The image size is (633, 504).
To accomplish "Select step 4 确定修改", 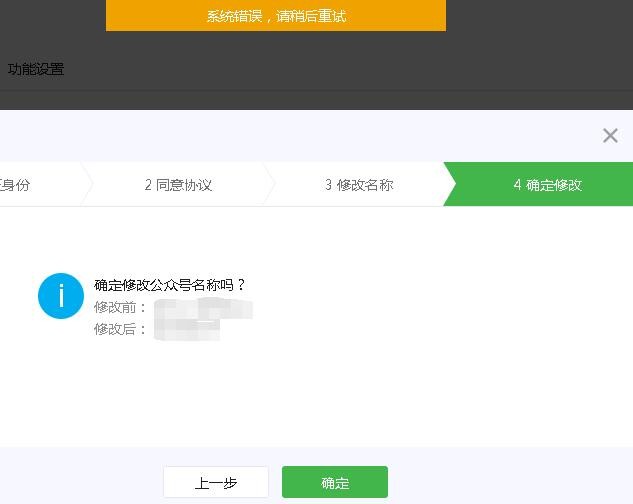I will click(541, 185).
